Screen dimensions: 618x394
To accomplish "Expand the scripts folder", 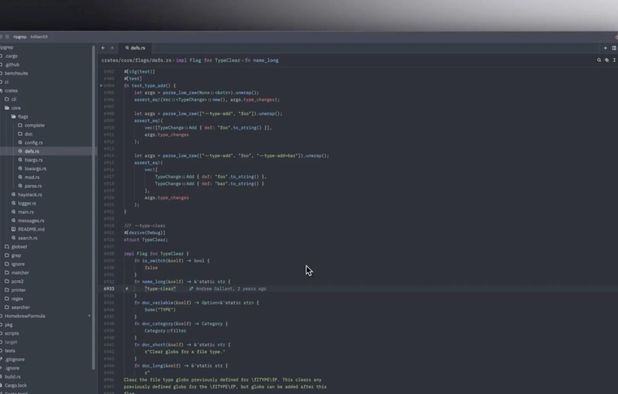I will (11, 333).
